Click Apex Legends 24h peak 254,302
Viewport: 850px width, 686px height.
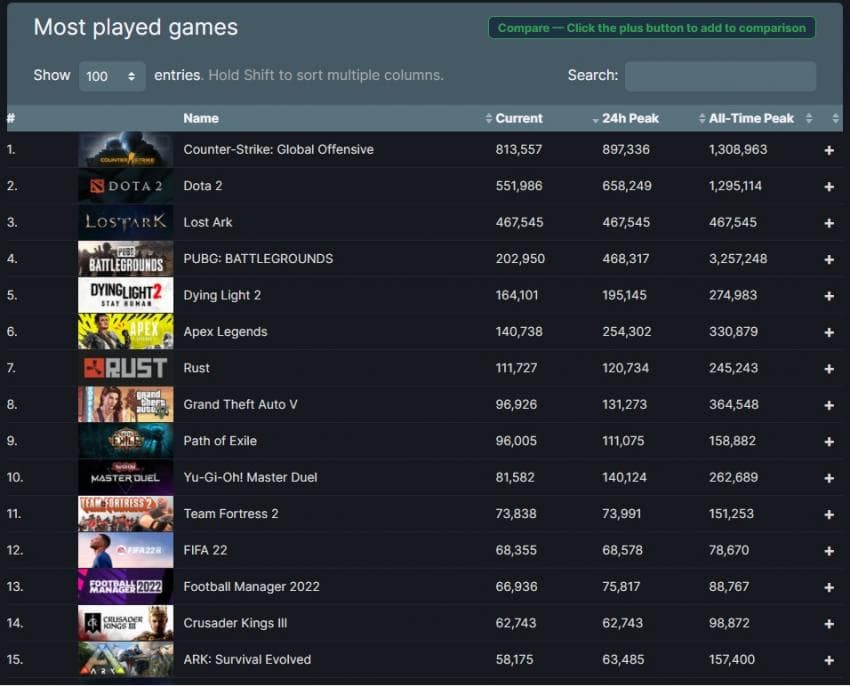pos(627,332)
